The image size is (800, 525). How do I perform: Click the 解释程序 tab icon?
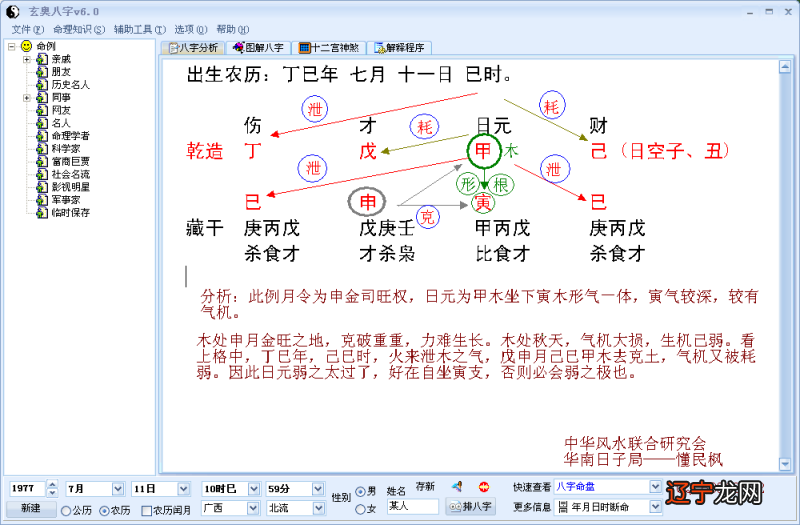(380, 47)
